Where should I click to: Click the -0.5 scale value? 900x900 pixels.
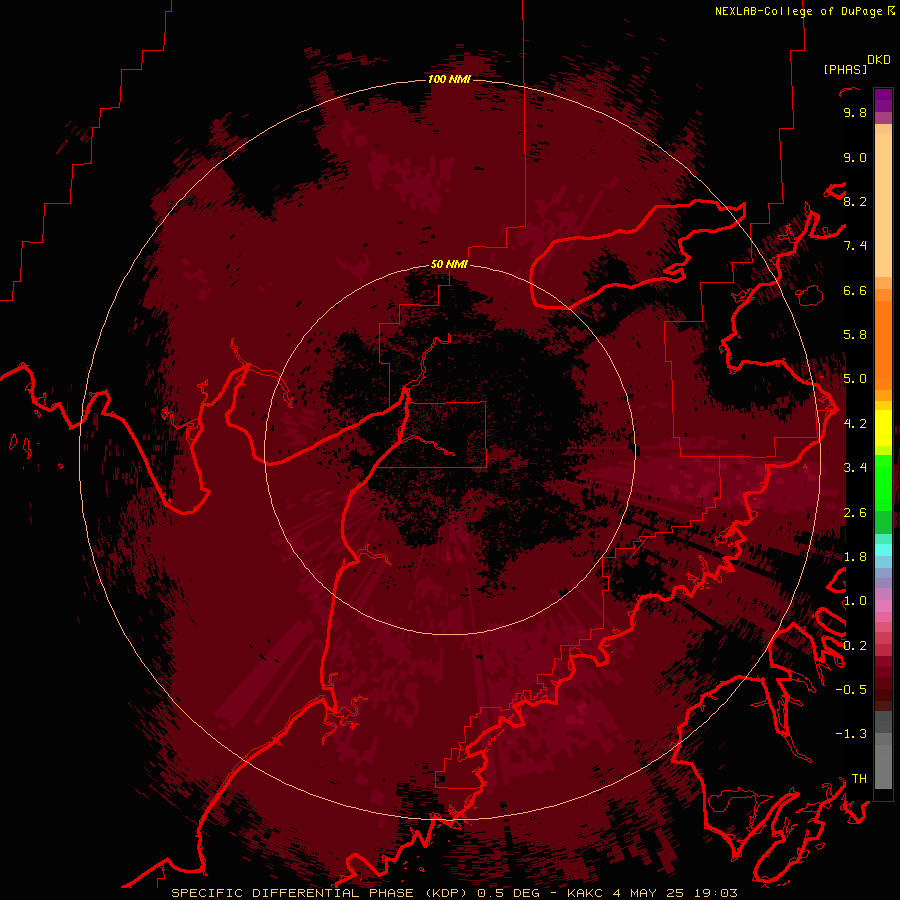[x=851, y=690]
